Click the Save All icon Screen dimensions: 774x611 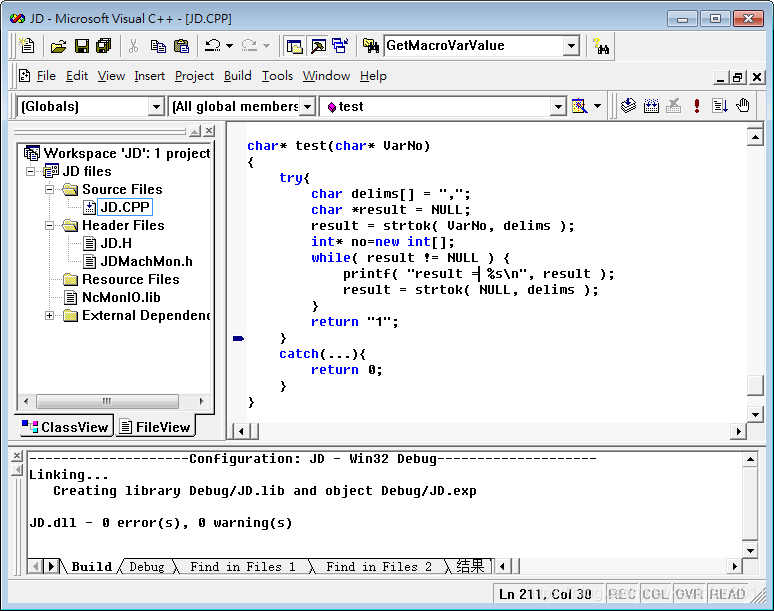coord(104,46)
